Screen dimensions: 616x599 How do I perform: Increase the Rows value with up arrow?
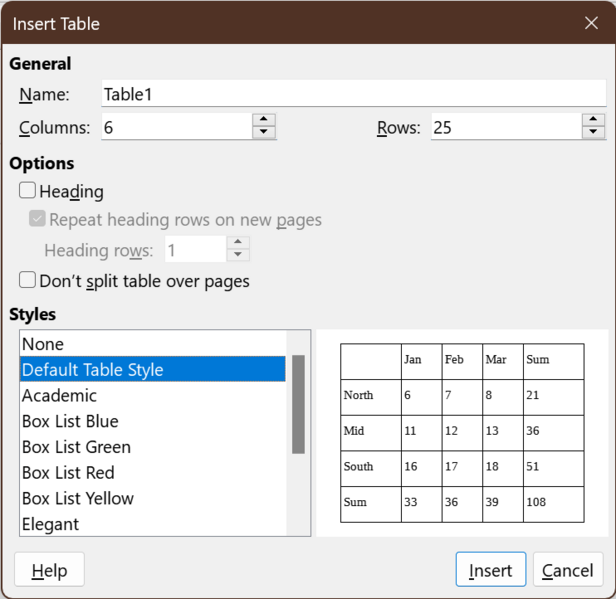click(593, 120)
